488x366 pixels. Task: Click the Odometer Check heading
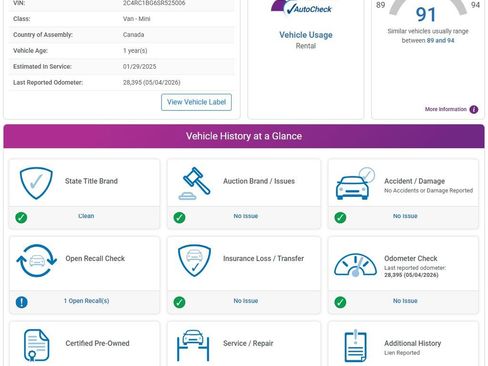(x=411, y=258)
